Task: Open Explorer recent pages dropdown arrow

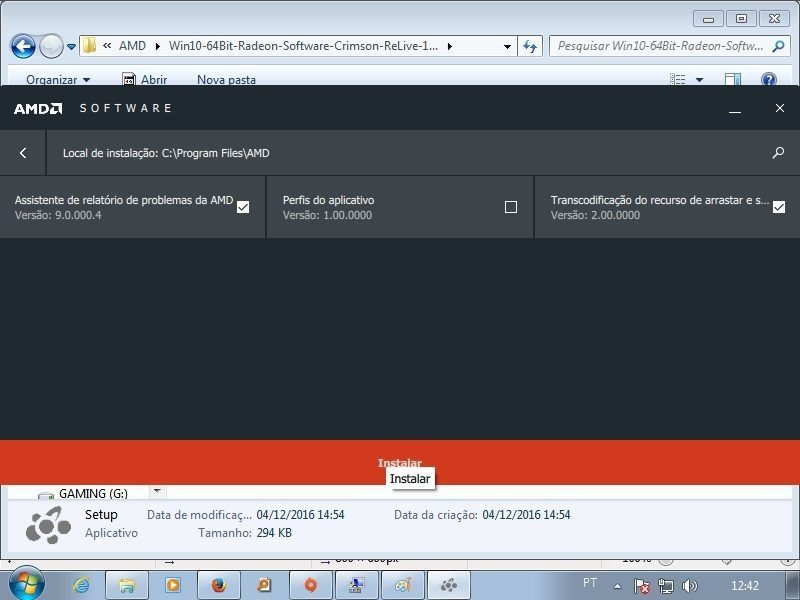Action: coord(71,47)
